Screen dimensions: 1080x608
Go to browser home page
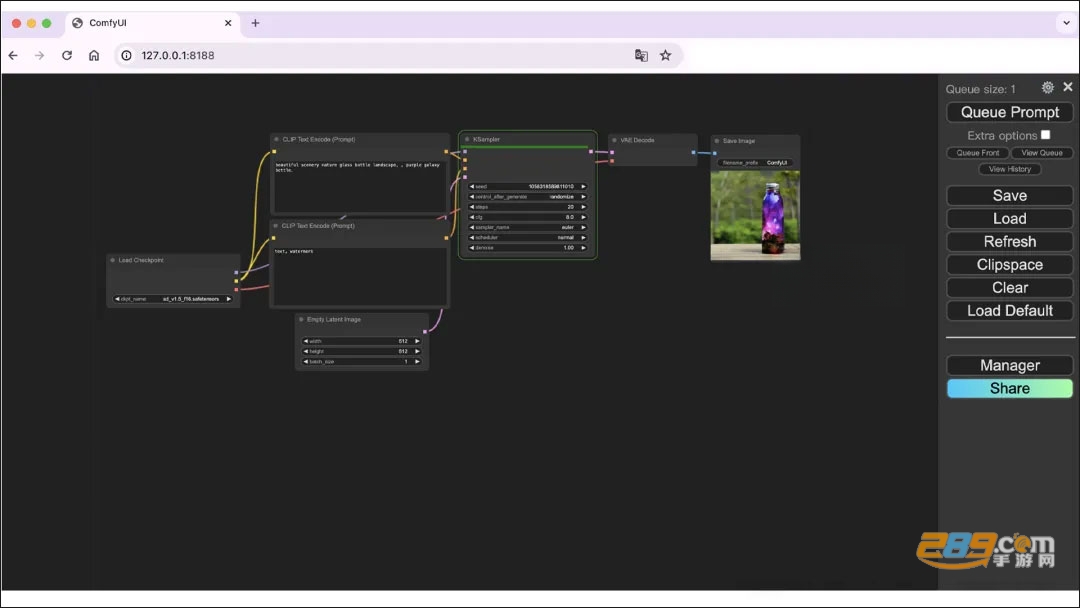click(94, 55)
